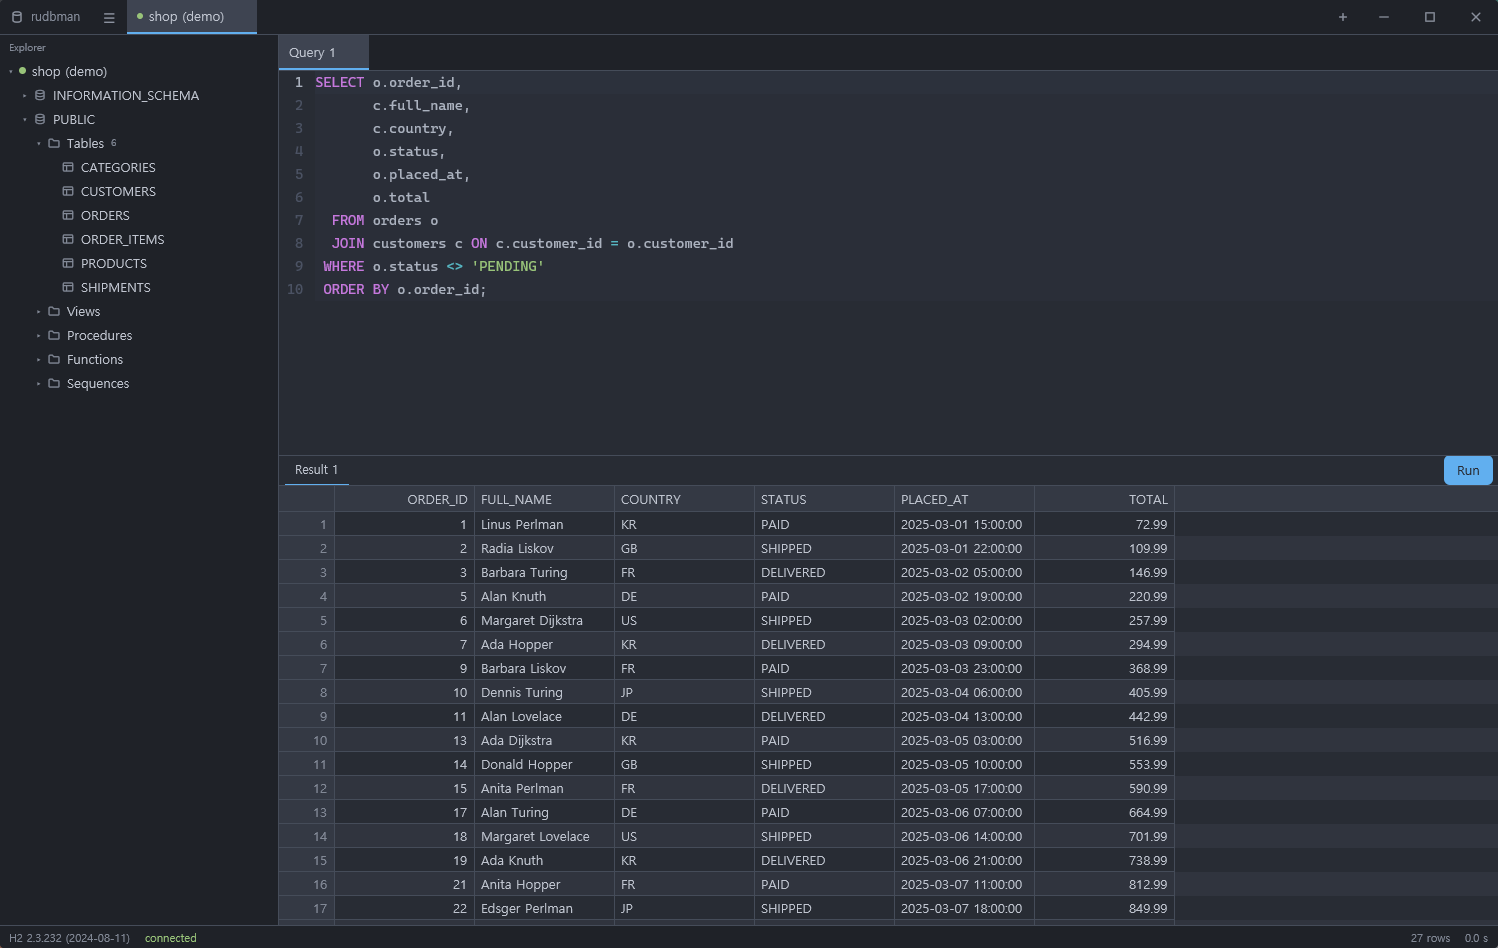This screenshot has height=948, width=1498.
Task: Click the PUBLIC schema database icon
Action: (40, 119)
